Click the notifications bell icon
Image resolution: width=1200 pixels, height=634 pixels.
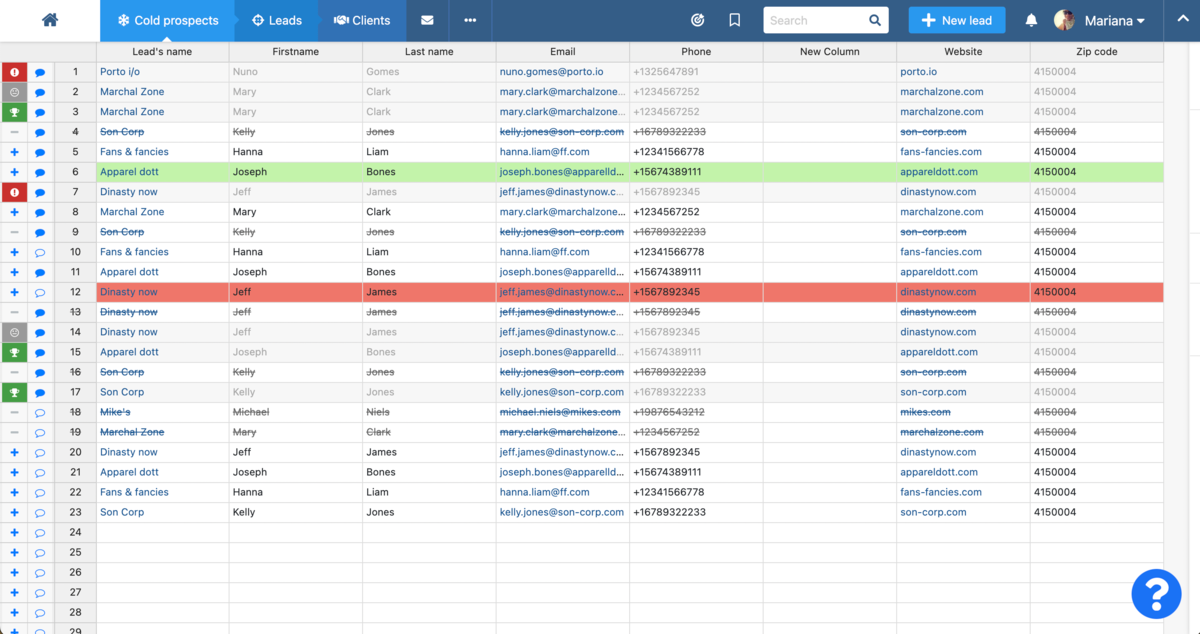(1031, 20)
